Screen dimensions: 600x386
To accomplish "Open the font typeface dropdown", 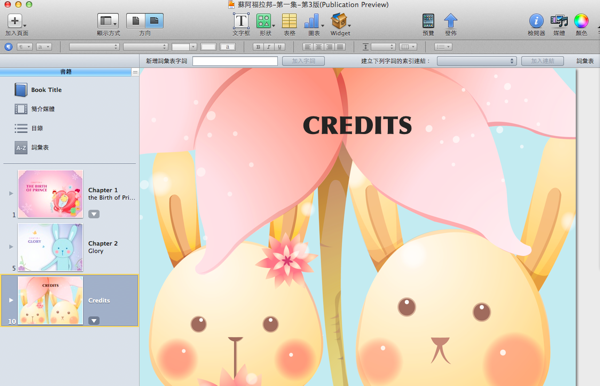I will point(146,47).
